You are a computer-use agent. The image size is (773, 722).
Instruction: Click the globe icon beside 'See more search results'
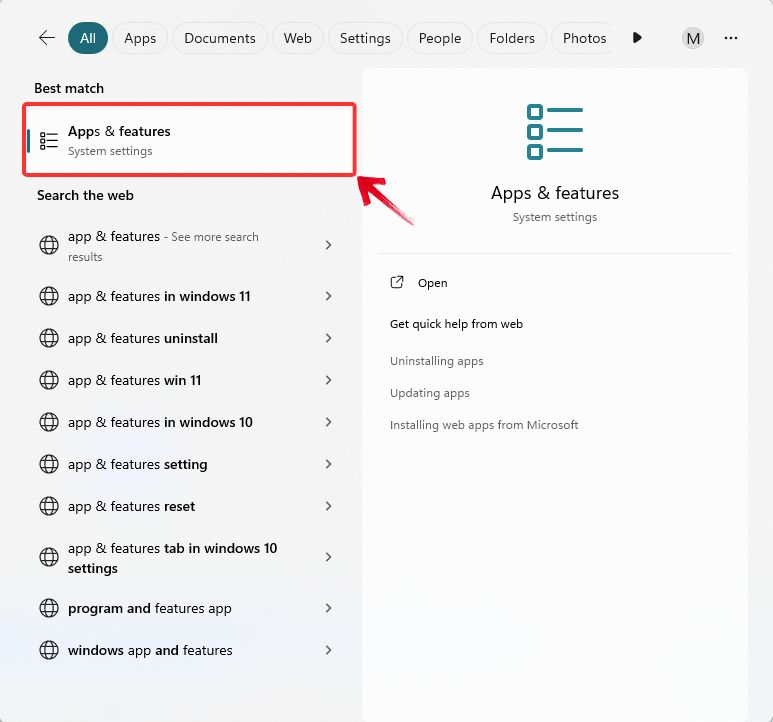49,245
